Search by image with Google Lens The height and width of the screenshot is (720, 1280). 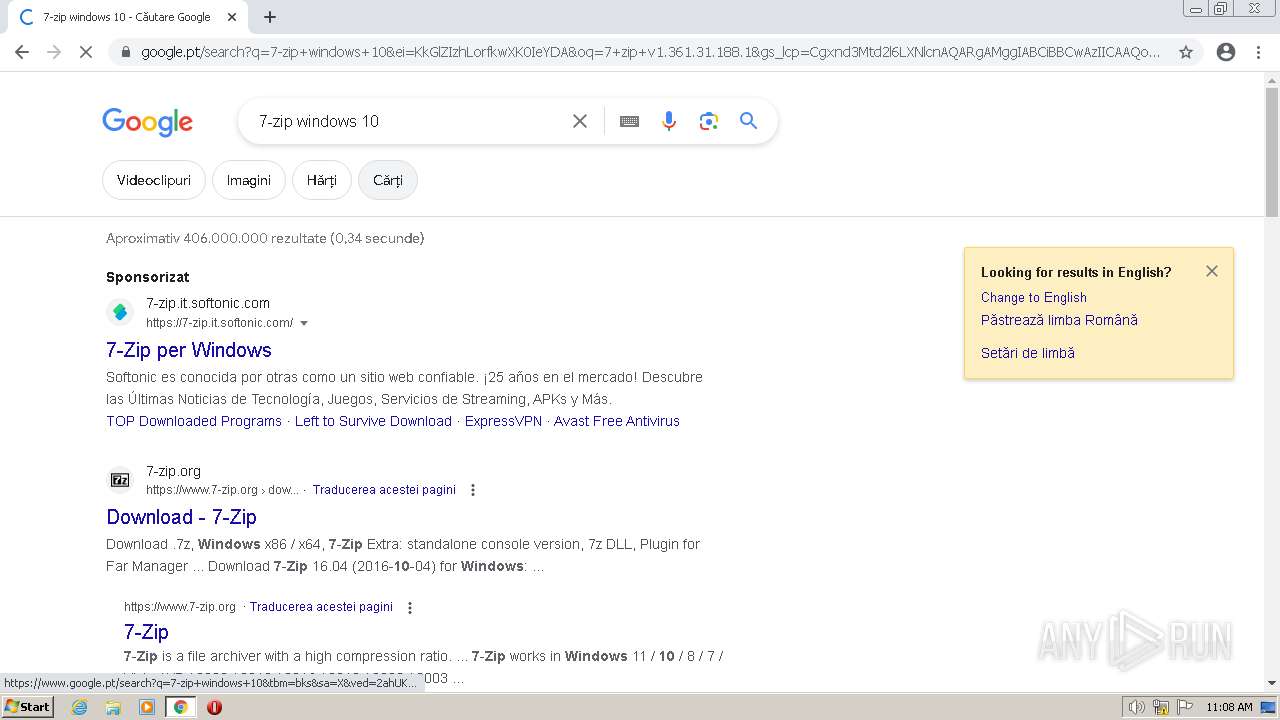pyautogui.click(x=709, y=121)
